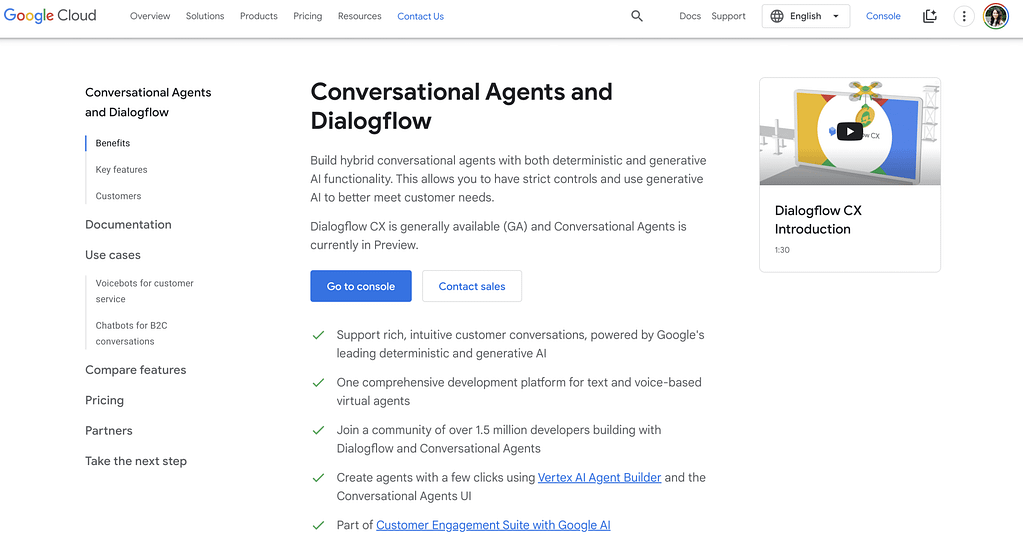Open the English language dropdown
This screenshot has height=545, width=1023.
(806, 16)
